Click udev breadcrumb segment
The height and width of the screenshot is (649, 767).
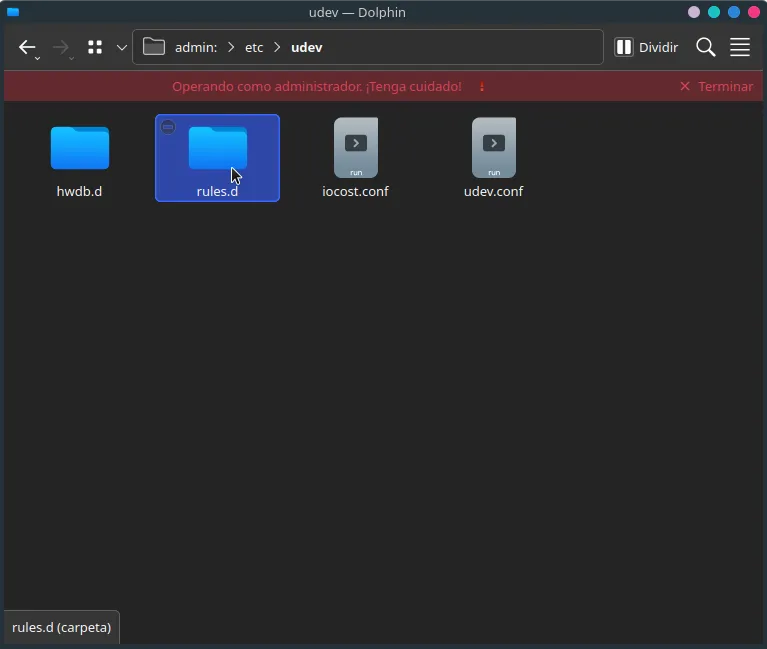pos(307,47)
